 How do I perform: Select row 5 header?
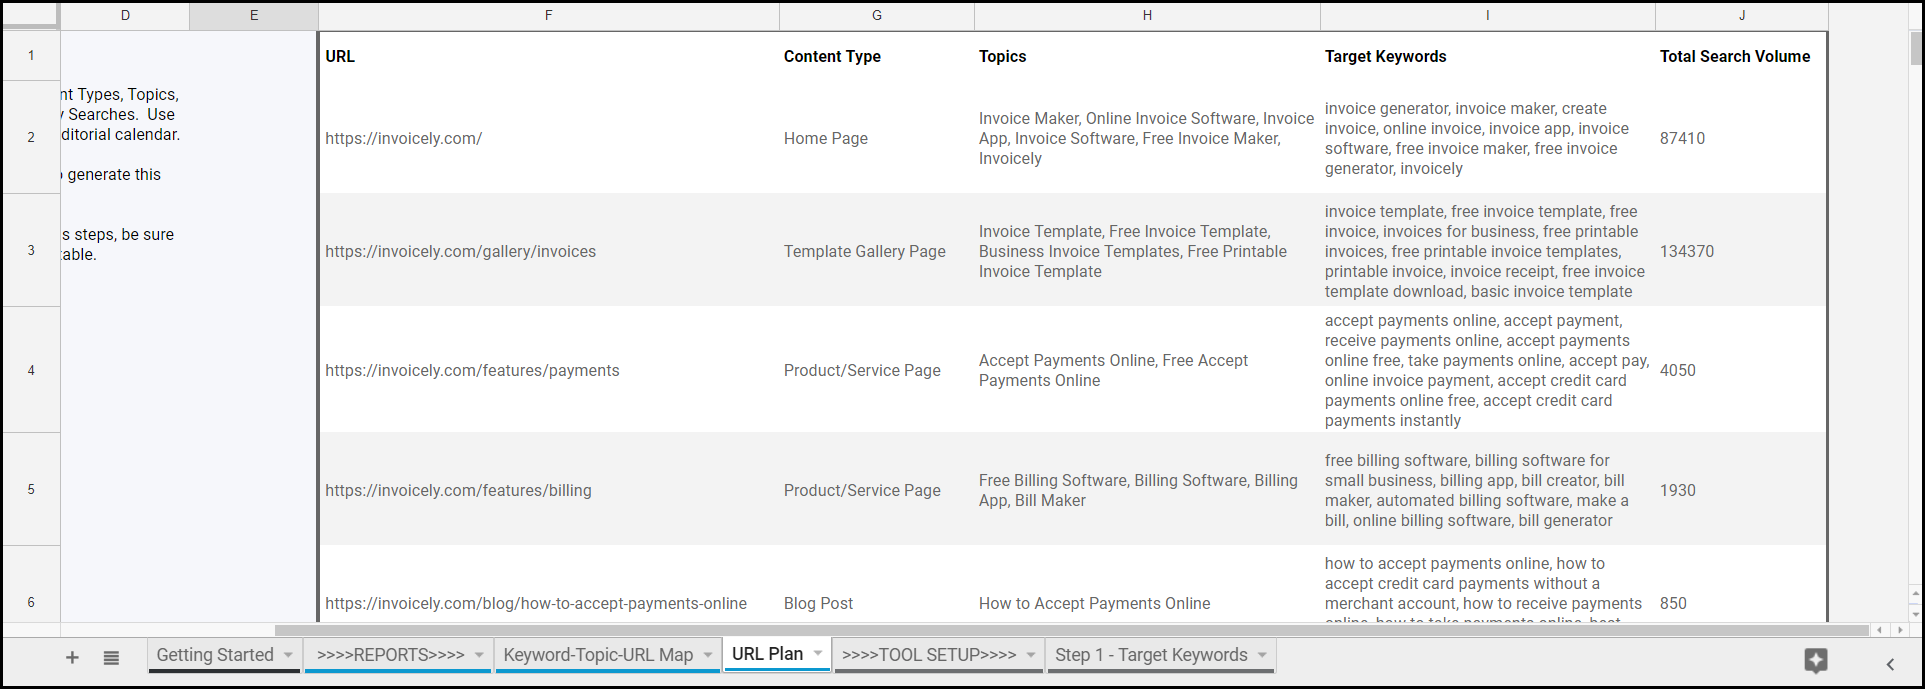31,489
